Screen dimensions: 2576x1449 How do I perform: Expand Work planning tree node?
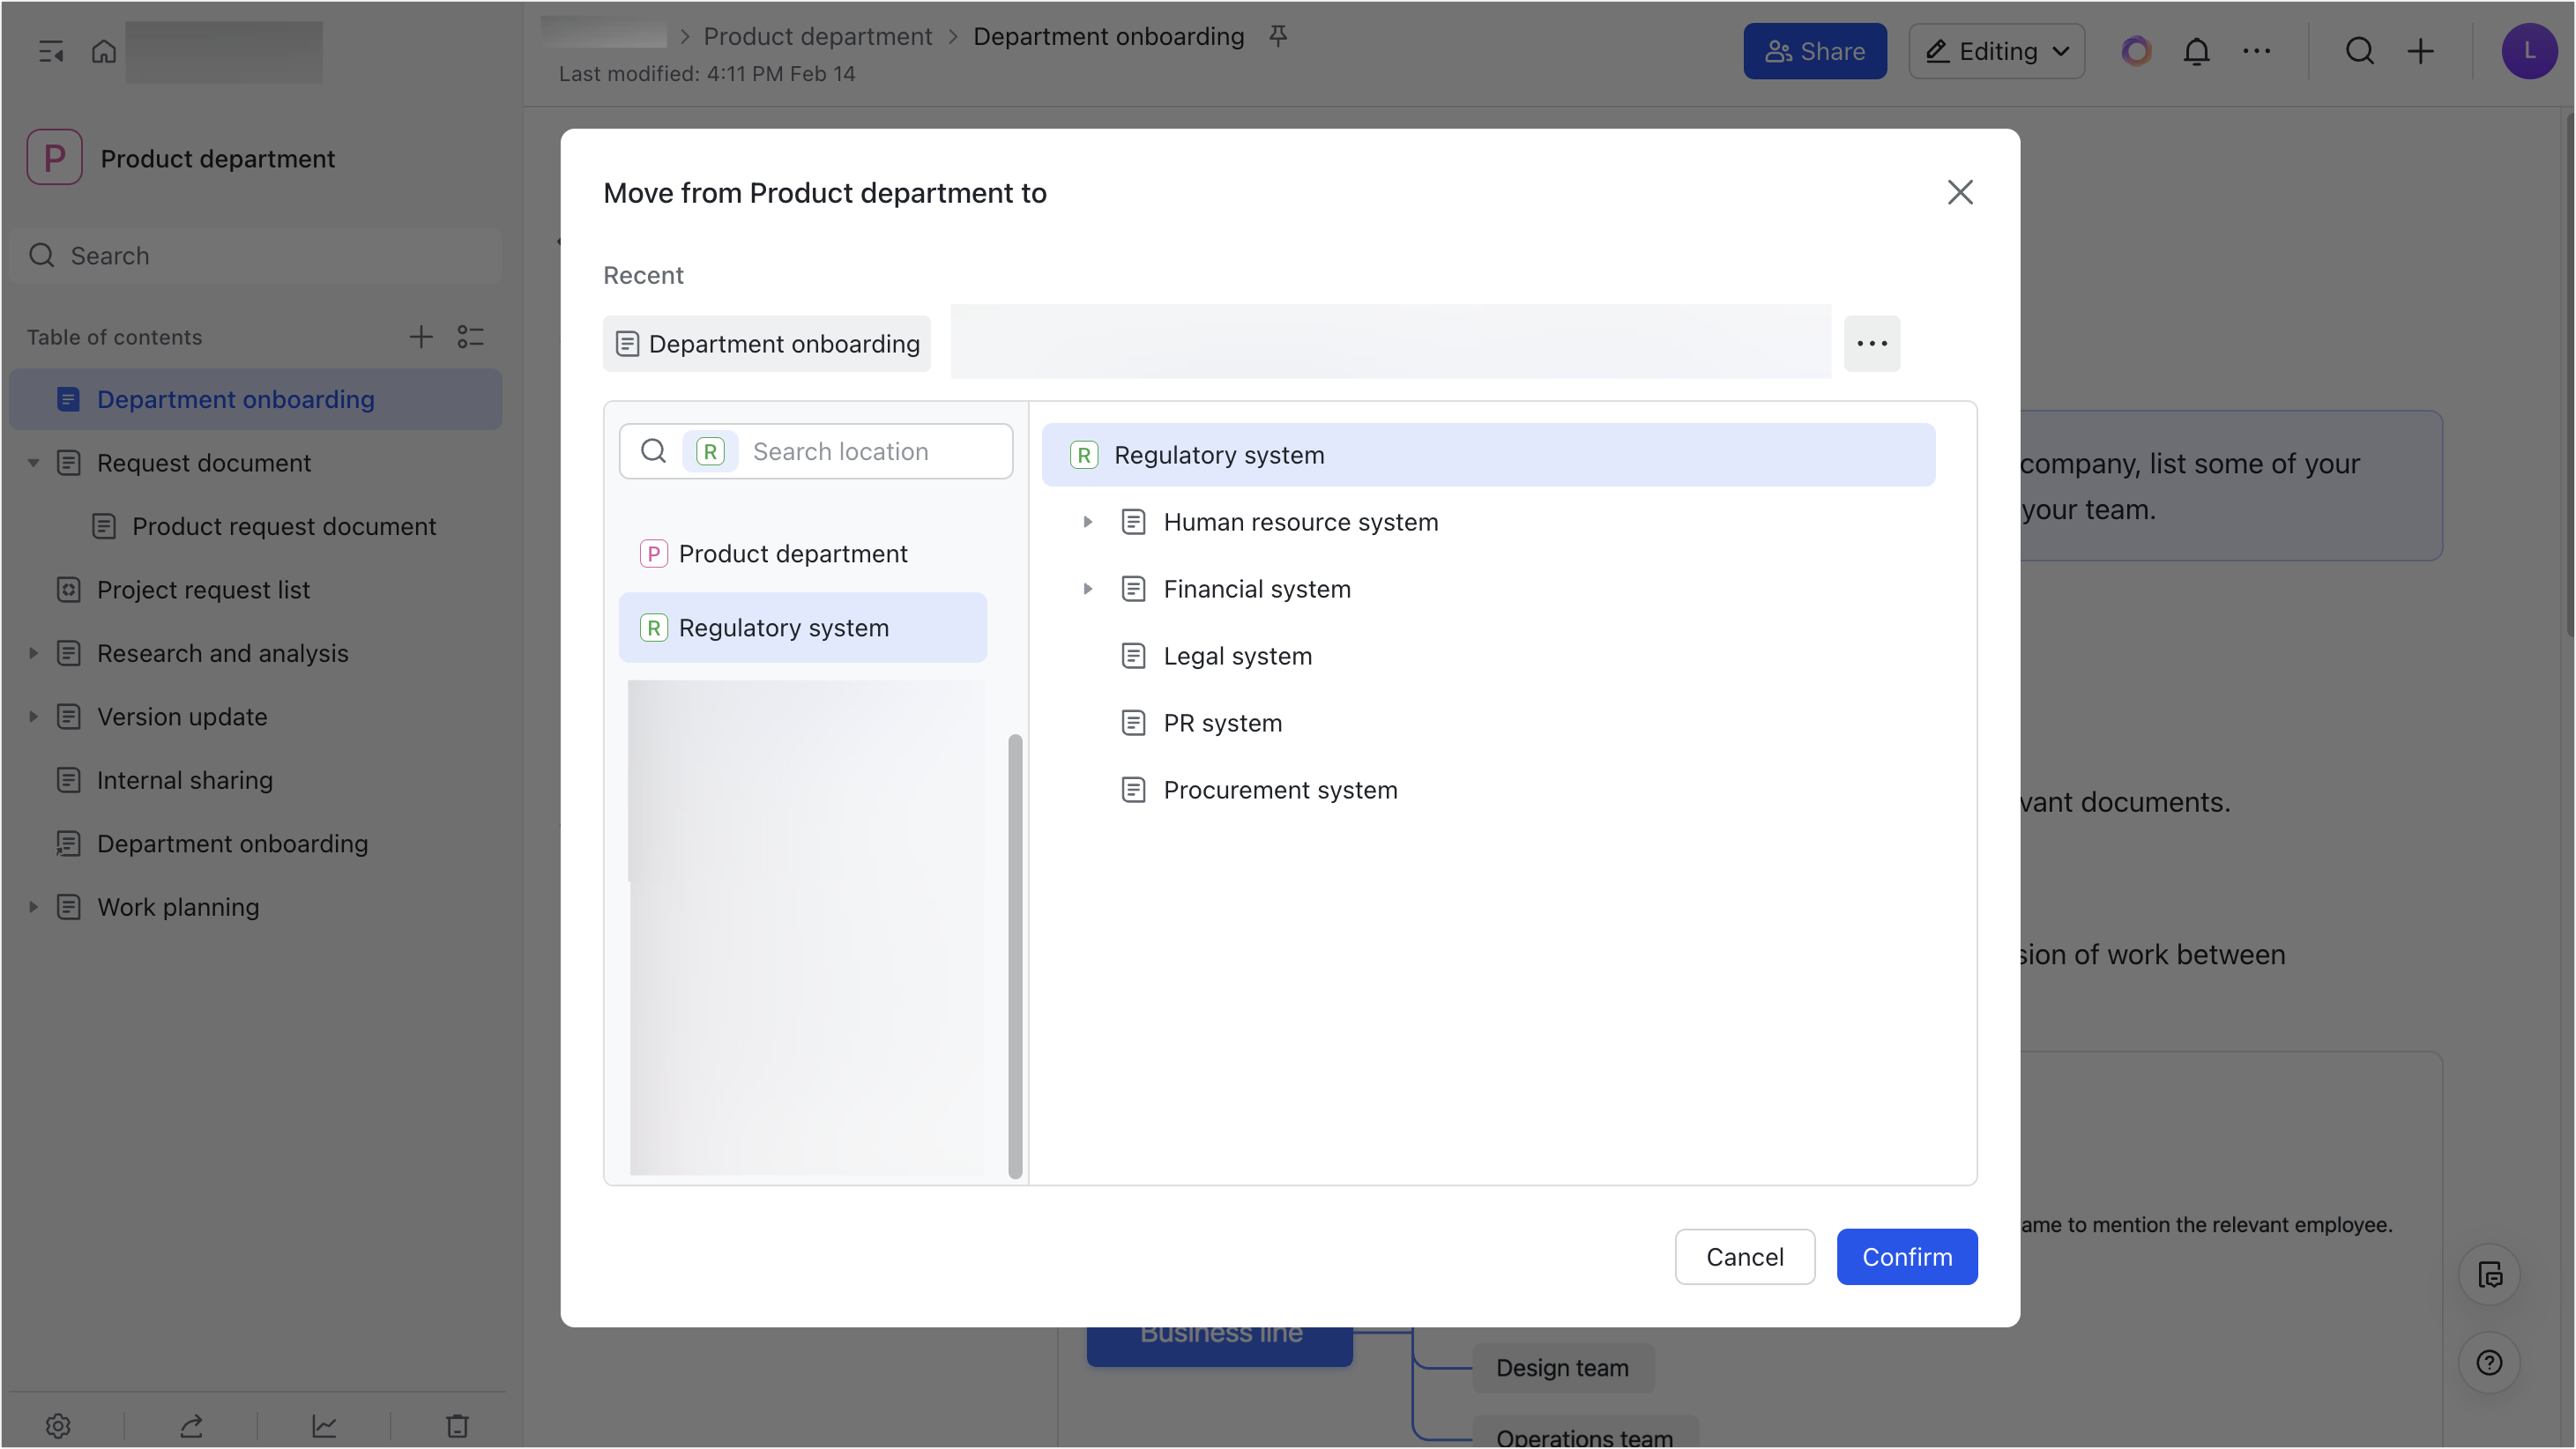click(33, 906)
